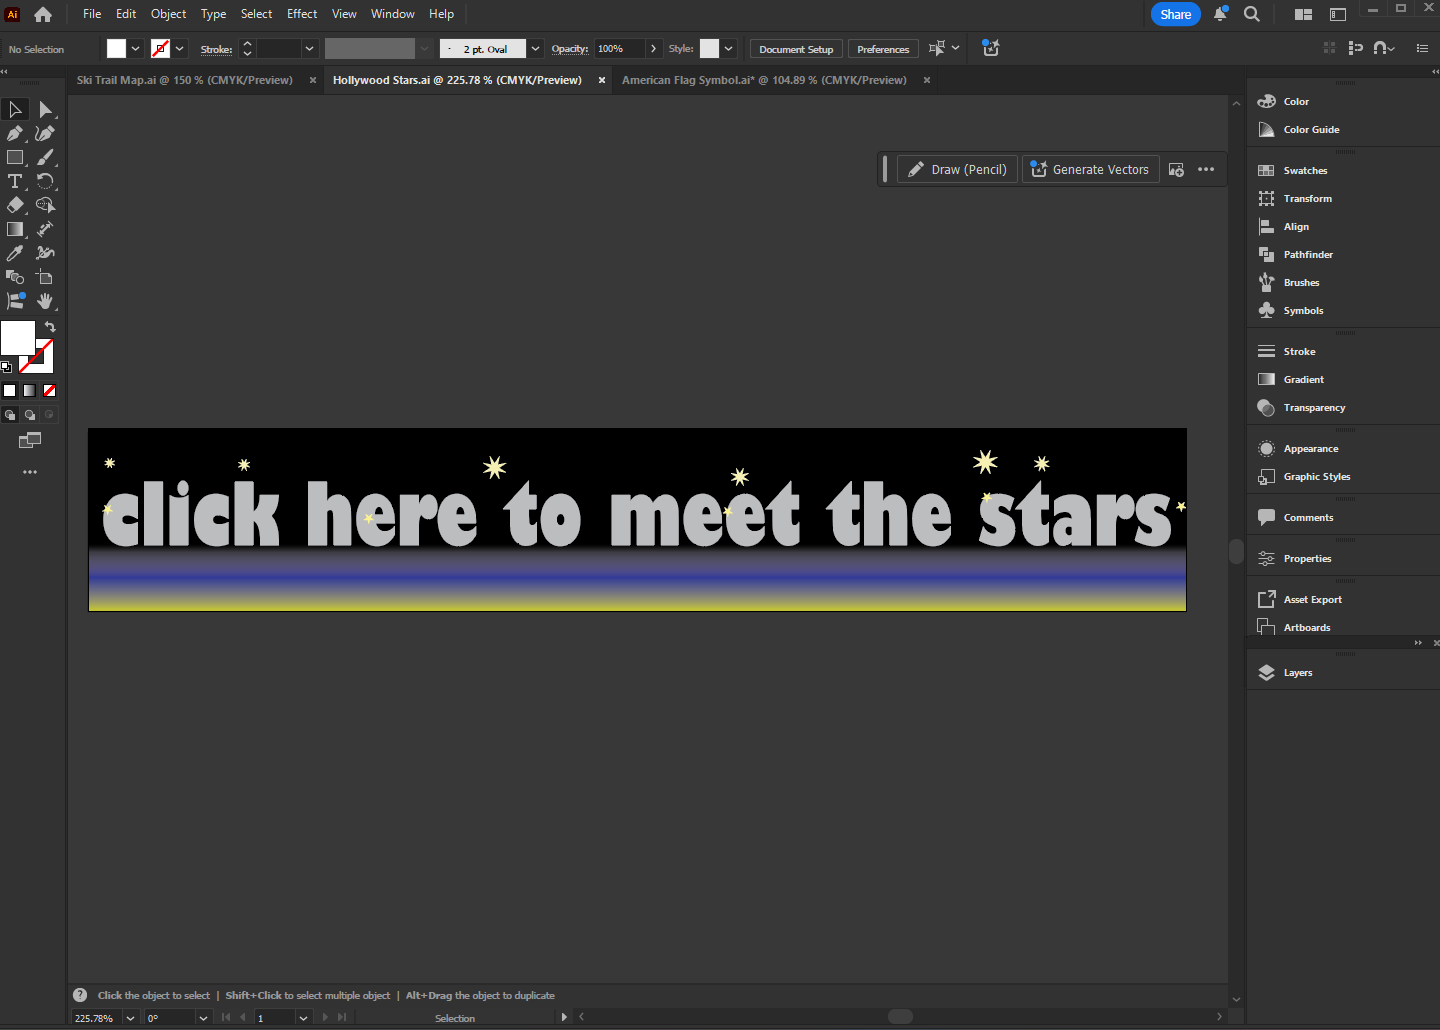Open the Effect menu

pos(301,14)
